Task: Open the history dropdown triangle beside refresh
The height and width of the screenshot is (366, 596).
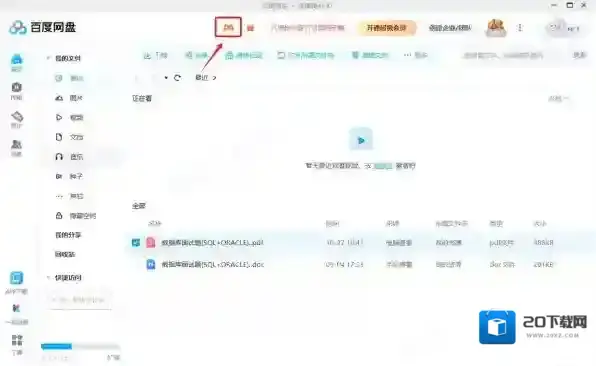Action: 166,78
